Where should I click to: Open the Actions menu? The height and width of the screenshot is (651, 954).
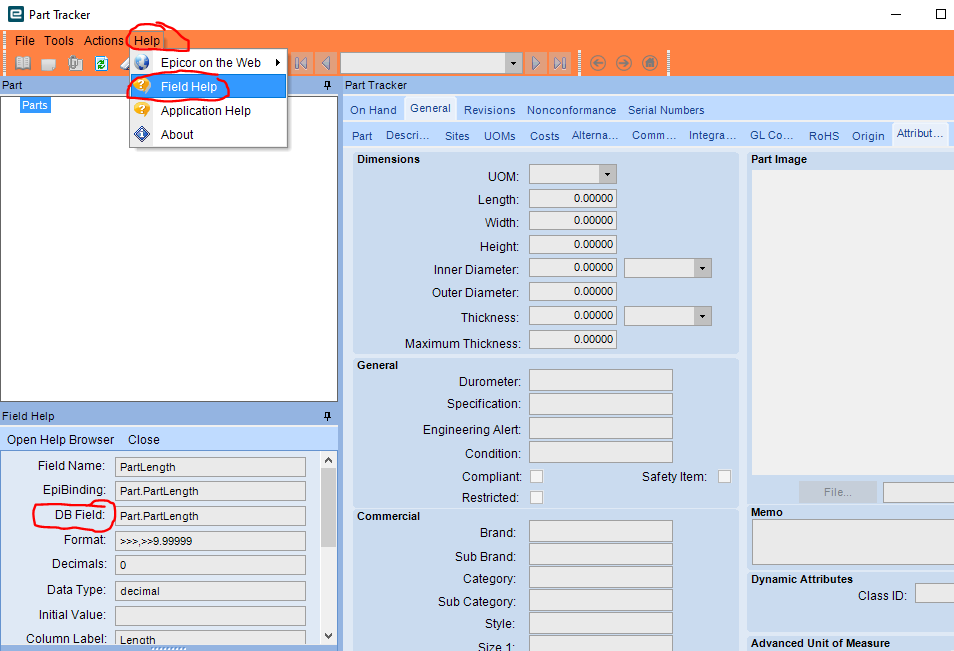click(103, 41)
